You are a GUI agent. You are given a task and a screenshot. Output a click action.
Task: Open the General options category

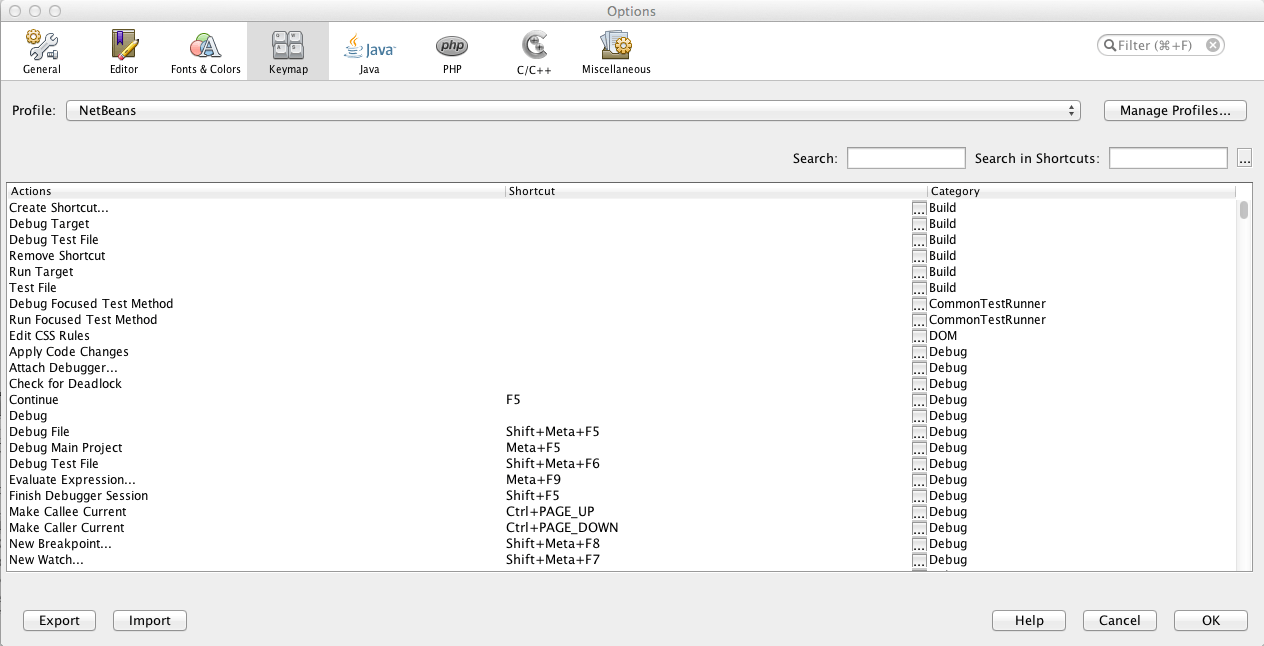[42, 52]
